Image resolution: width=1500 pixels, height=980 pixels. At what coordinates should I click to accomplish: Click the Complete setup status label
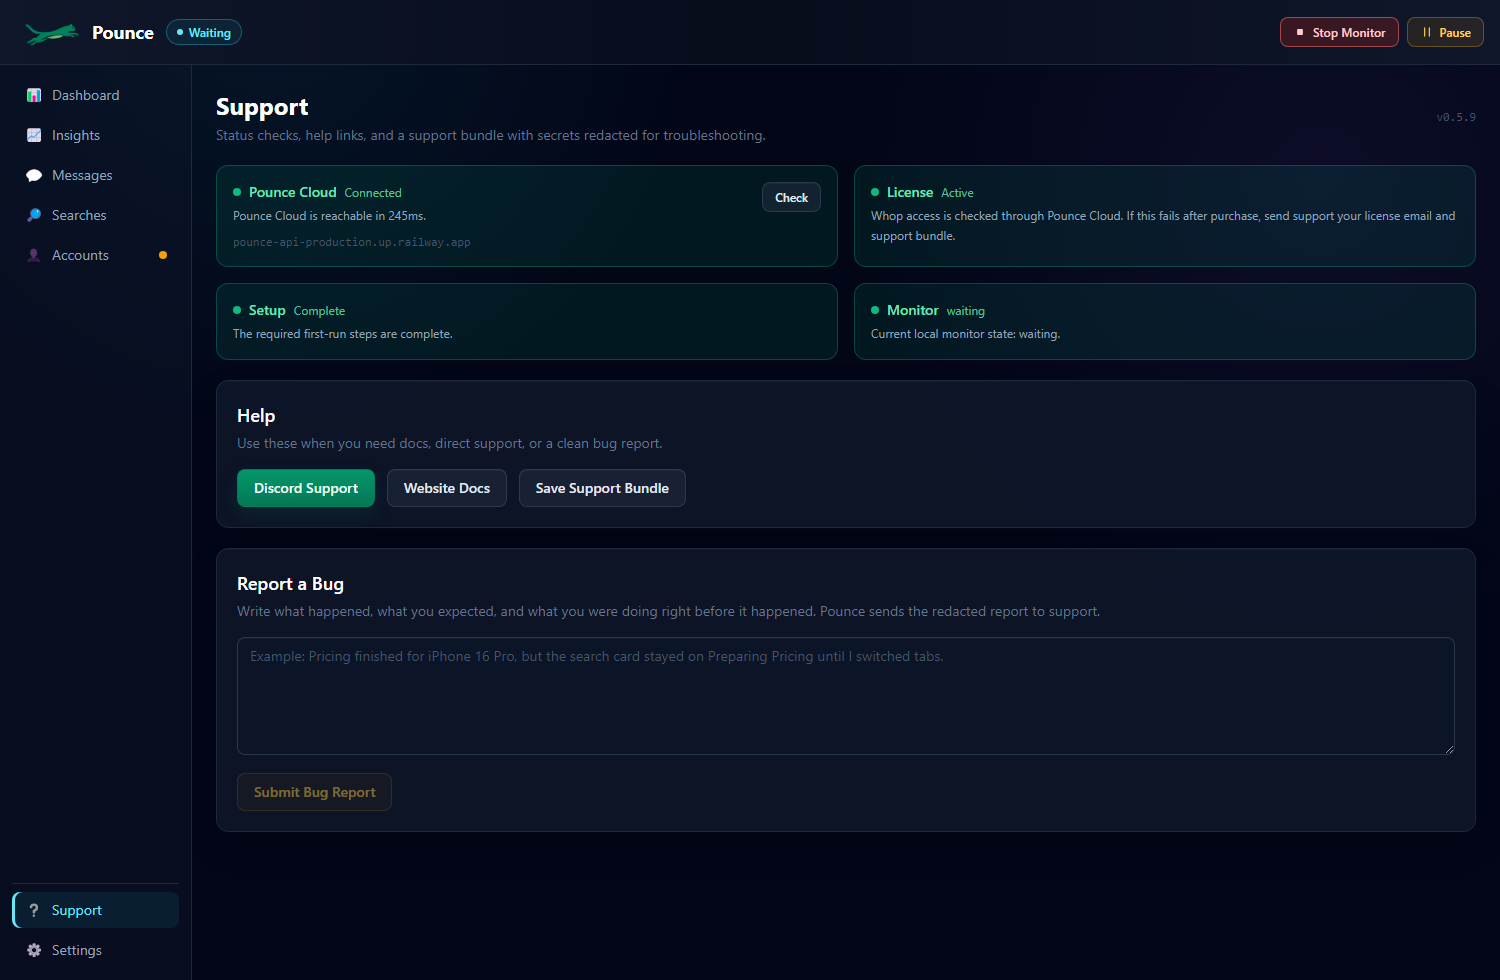319,311
